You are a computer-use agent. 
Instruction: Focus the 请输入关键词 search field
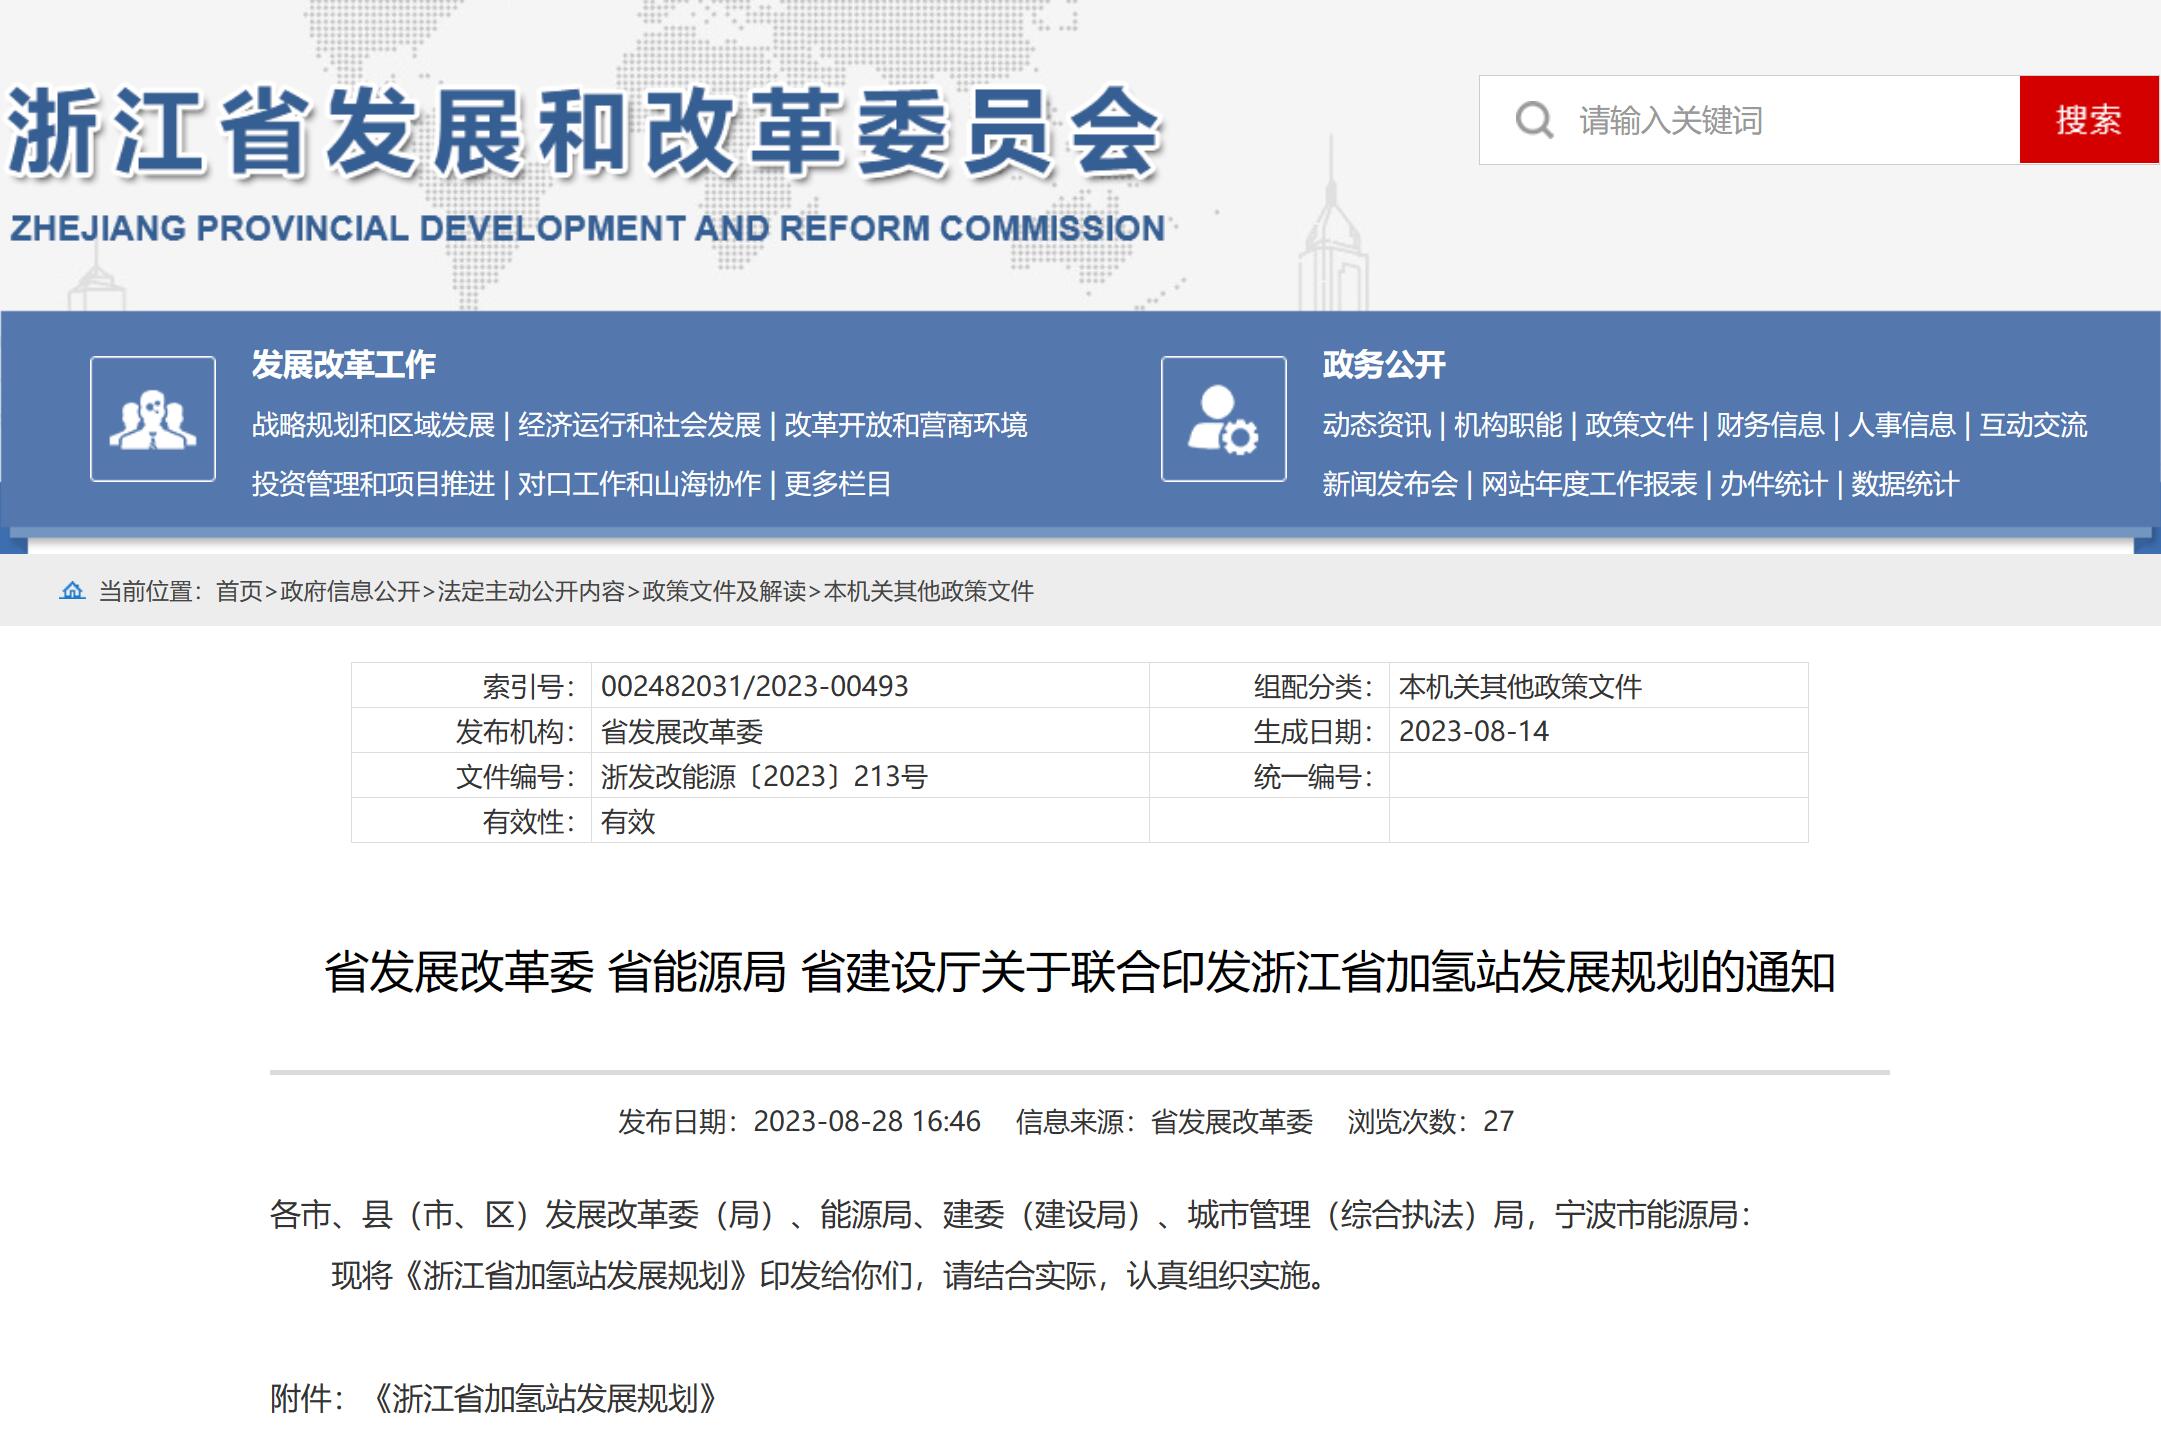(x=1750, y=120)
